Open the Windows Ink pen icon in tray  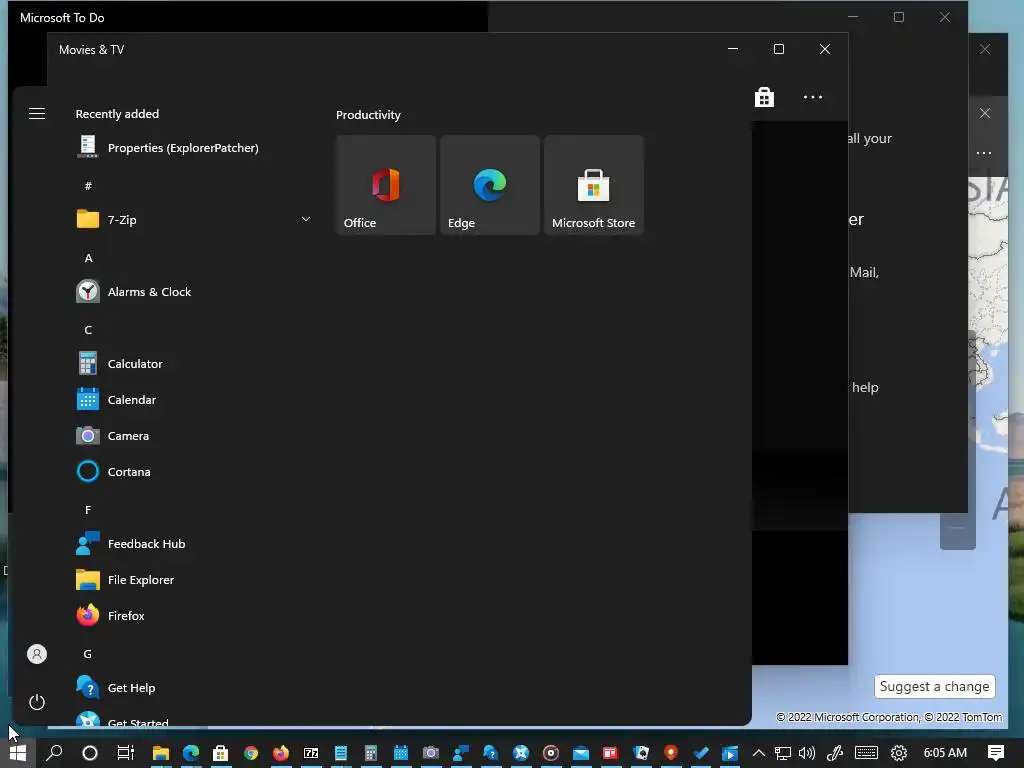[x=835, y=753]
